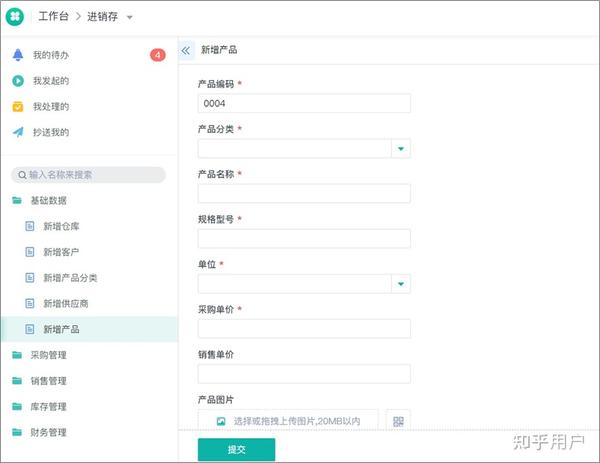The height and width of the screenshot is (463, 600).
Task: Open the 产品分类 dropdown
Action: tap(401, 149)
